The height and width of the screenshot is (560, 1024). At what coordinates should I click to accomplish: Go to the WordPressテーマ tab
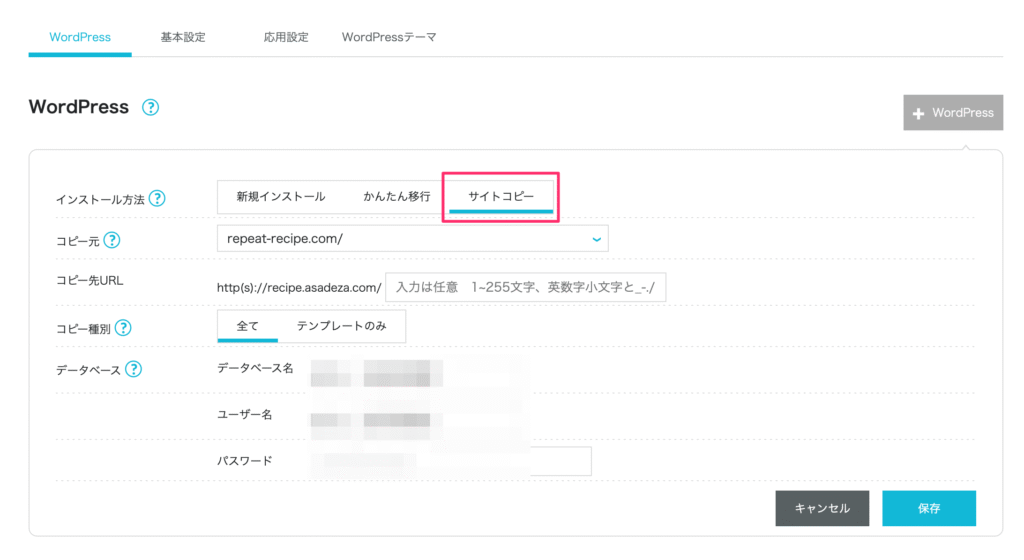coord(389,37)
